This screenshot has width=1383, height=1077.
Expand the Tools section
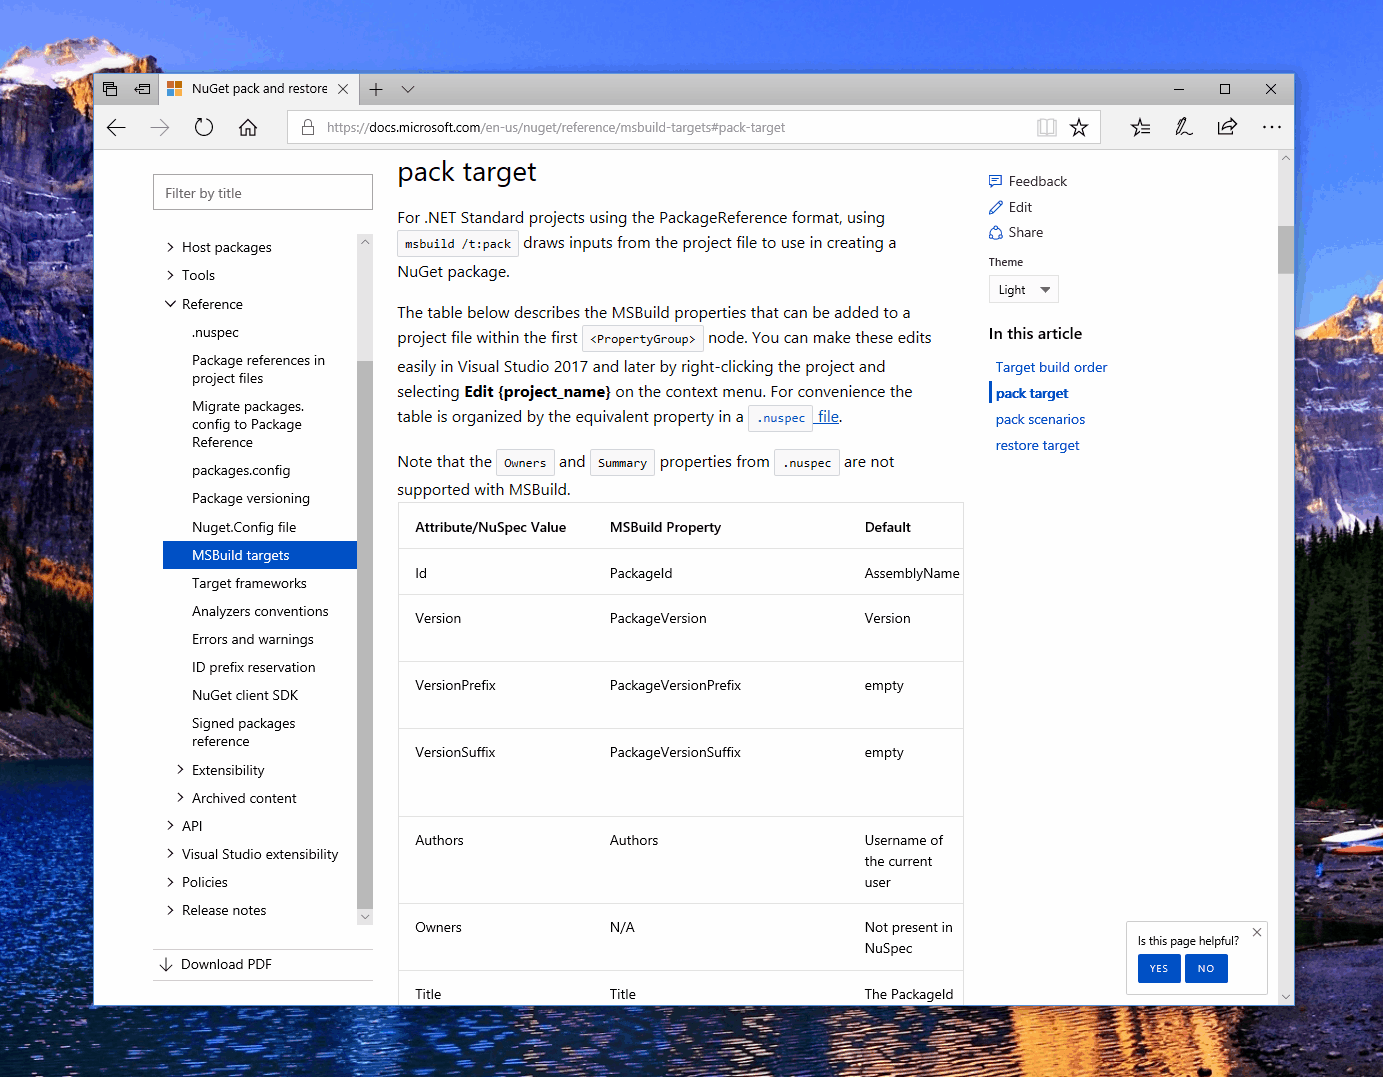tap(170, 275)
